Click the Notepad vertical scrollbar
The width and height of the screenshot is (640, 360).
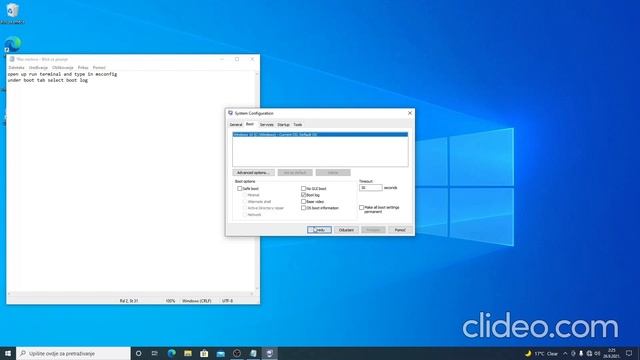257,181
